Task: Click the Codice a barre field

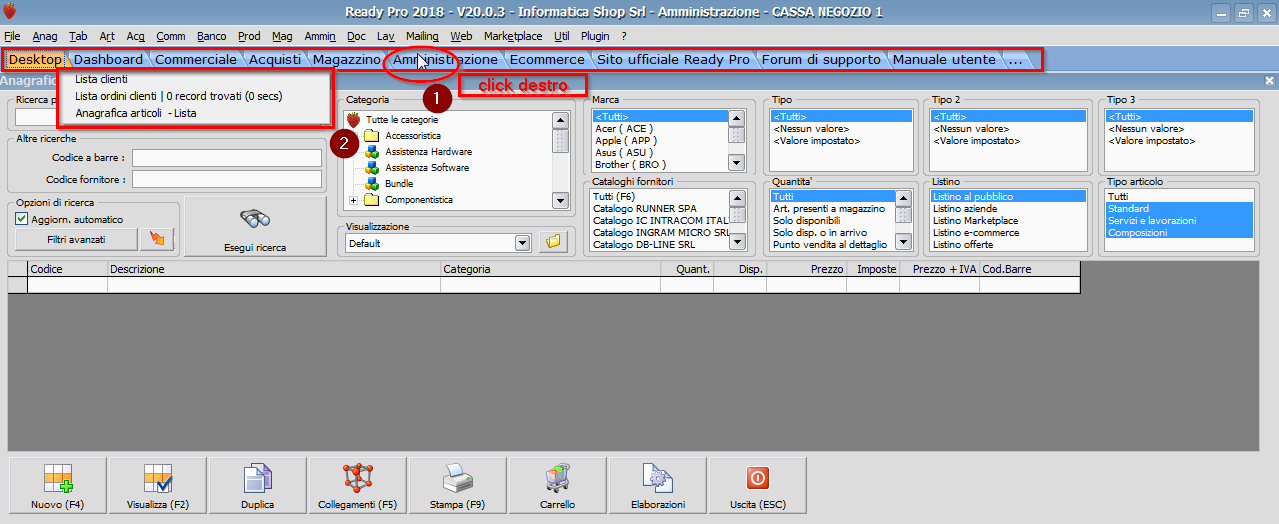Action: coord(226,157)
